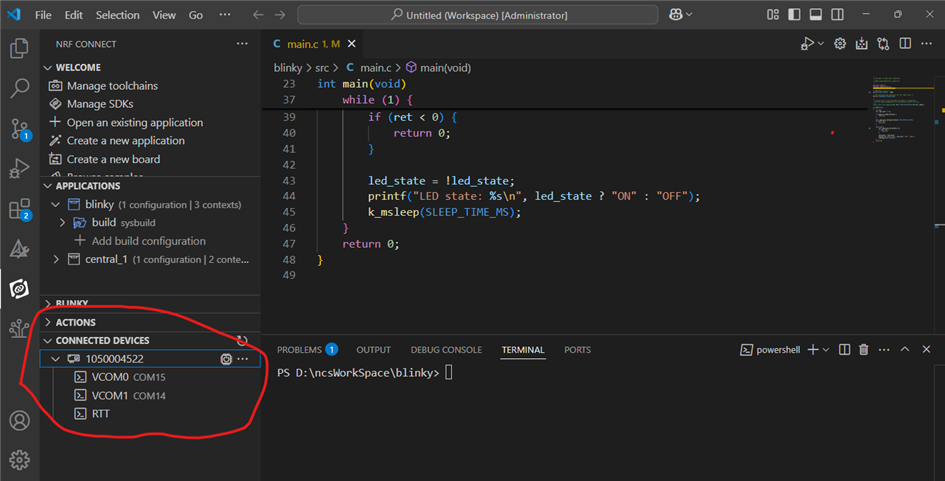Collapse the blinky application node
This screenshot has height=481, width=945.
pyautogui.click(x=55, y=204)
